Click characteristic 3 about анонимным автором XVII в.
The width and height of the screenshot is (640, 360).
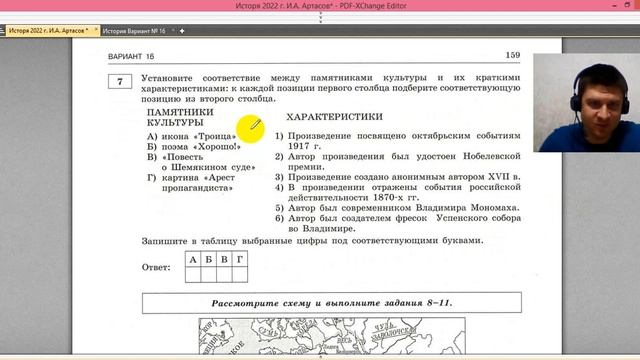(398, 177)
